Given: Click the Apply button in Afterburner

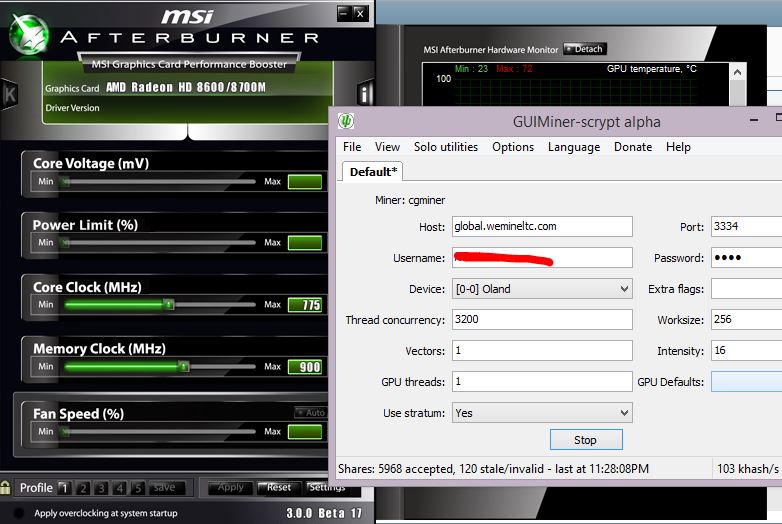Looking at the screenshot, I should (229, 488).
